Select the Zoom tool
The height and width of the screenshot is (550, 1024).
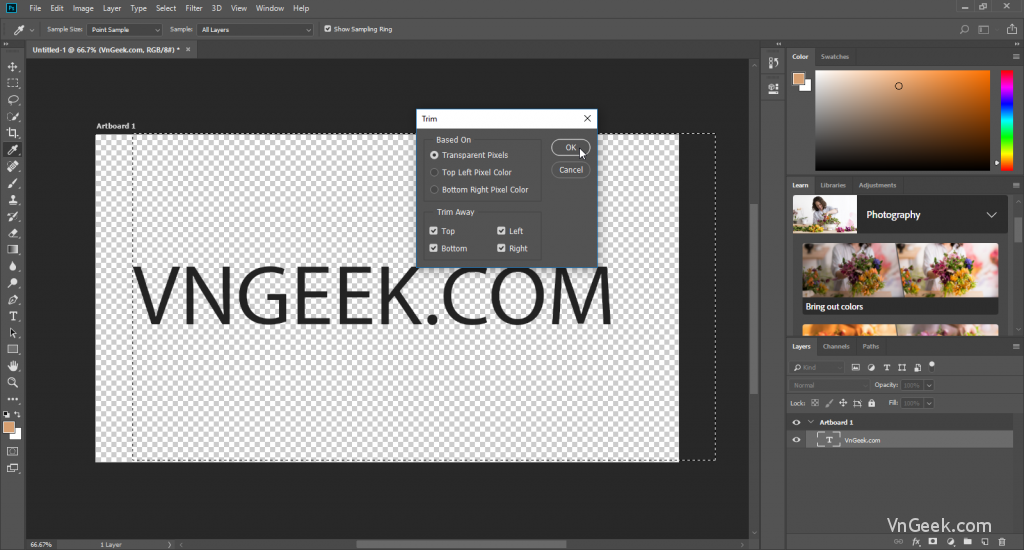coord(12,383)
